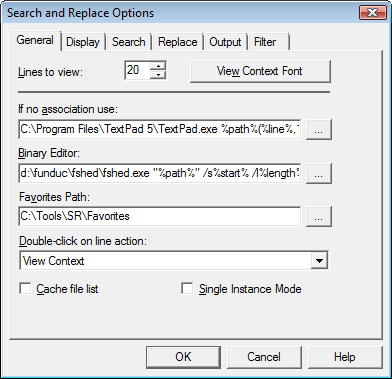
Task: Select the Filter tab
Action: [268, 42]
